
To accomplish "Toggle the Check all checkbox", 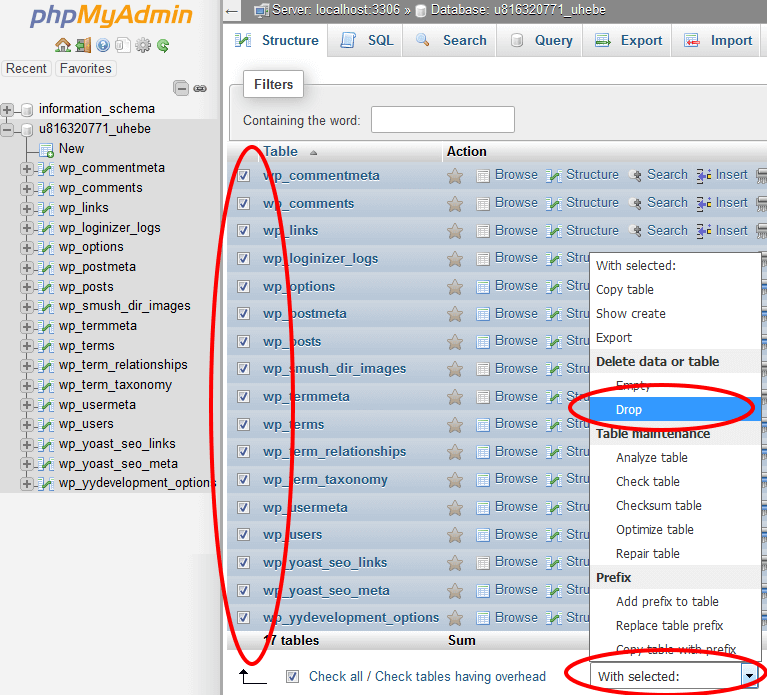I will (293, 676).
